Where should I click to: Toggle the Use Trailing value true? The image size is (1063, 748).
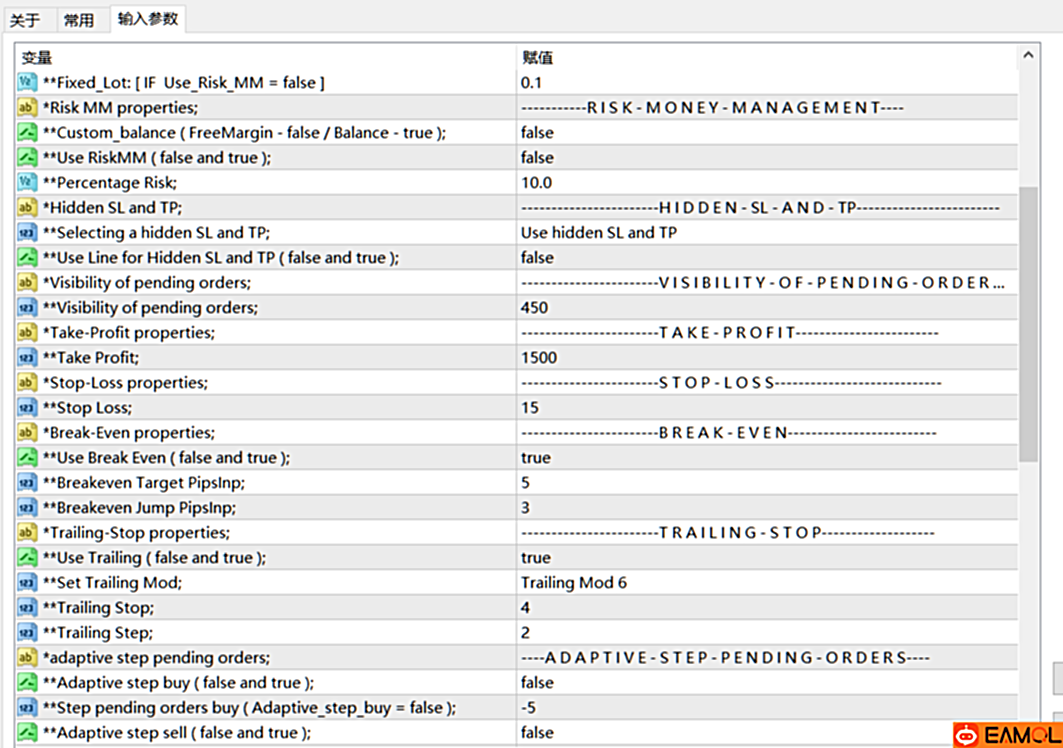(536, 558)
